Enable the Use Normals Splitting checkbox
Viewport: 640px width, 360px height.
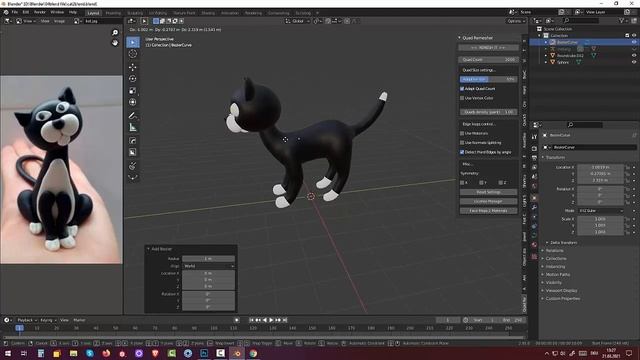462,143
